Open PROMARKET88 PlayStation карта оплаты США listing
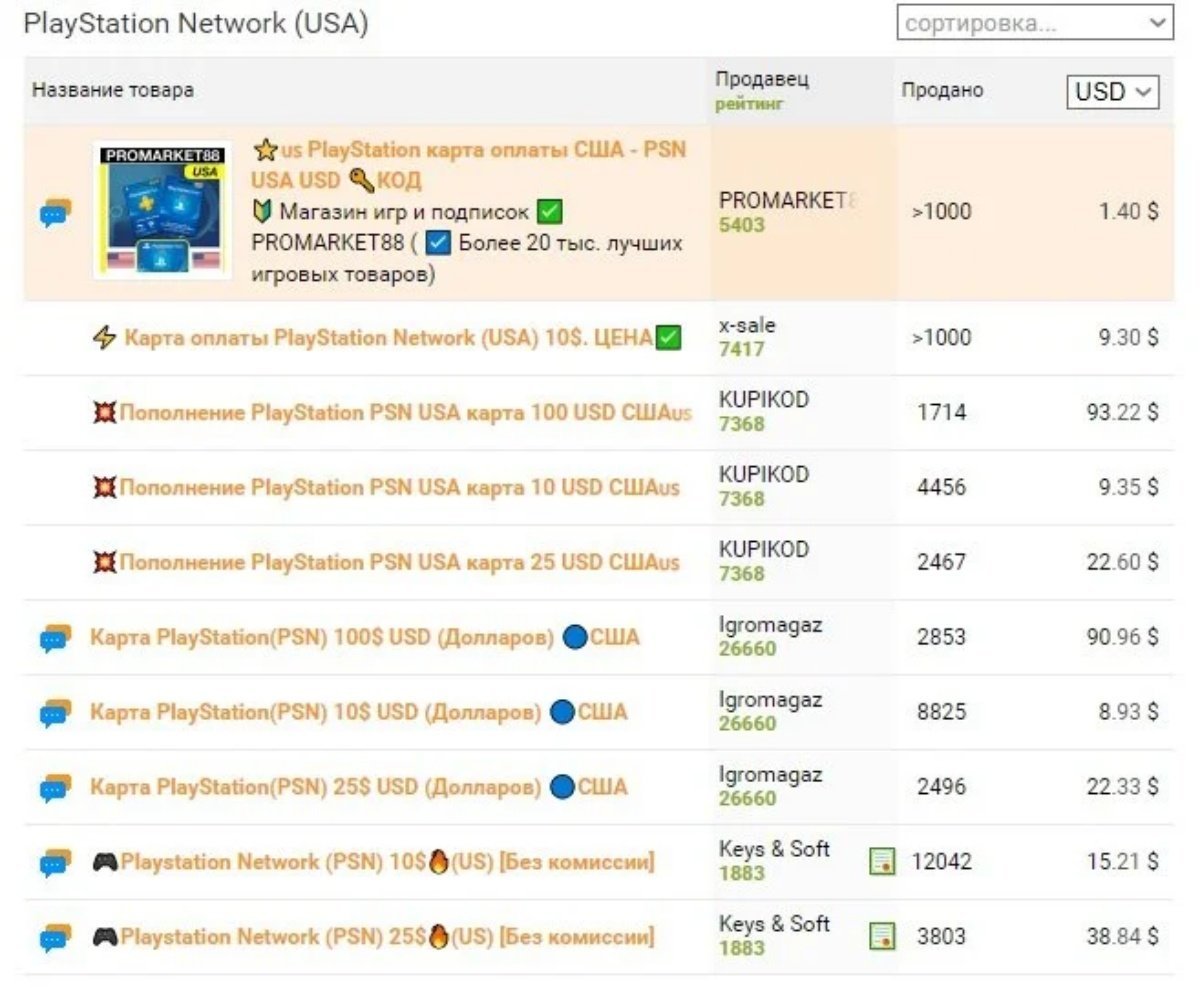The height and width of the screenshot is (988, 1200). pos(470,165)
